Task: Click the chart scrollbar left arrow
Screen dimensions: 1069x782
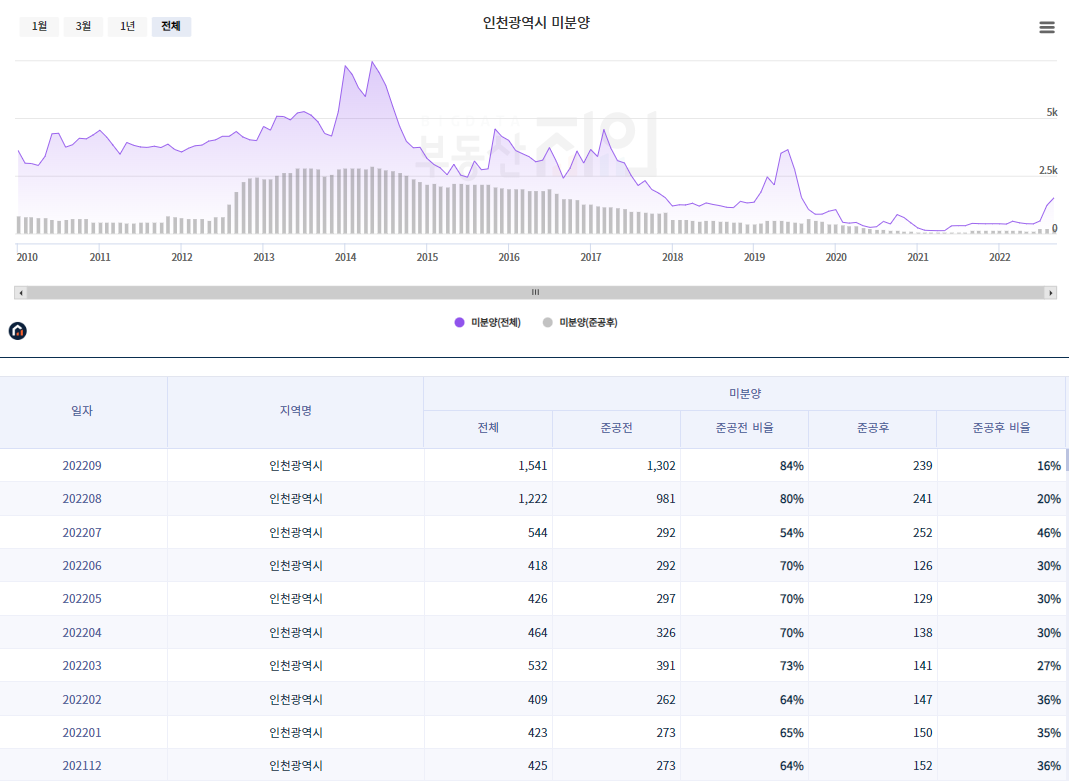Action: [21, 292]
